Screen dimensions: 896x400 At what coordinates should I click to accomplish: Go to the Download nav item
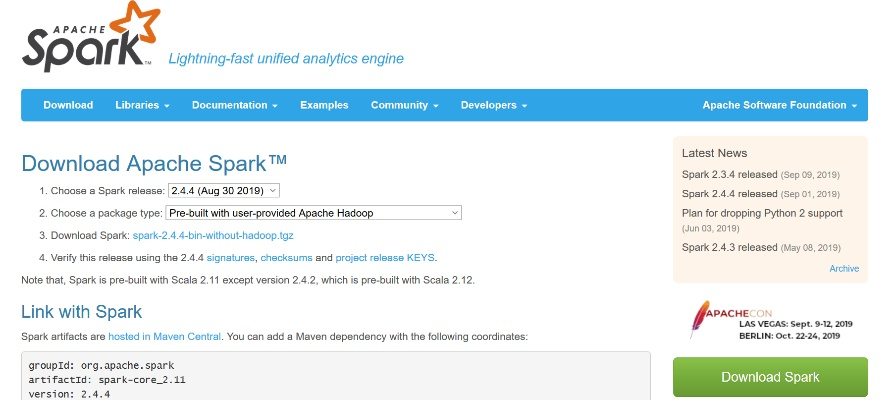tap(68, 105)
